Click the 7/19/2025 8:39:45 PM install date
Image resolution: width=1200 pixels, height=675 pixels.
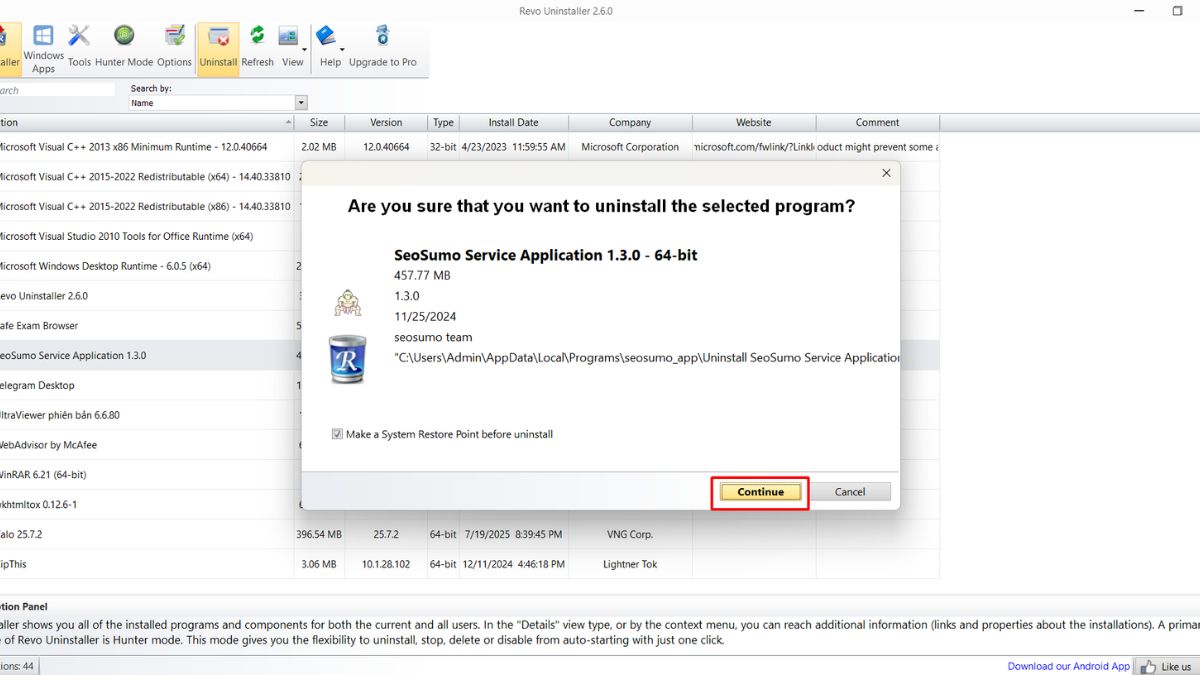(x=514, y=534)
